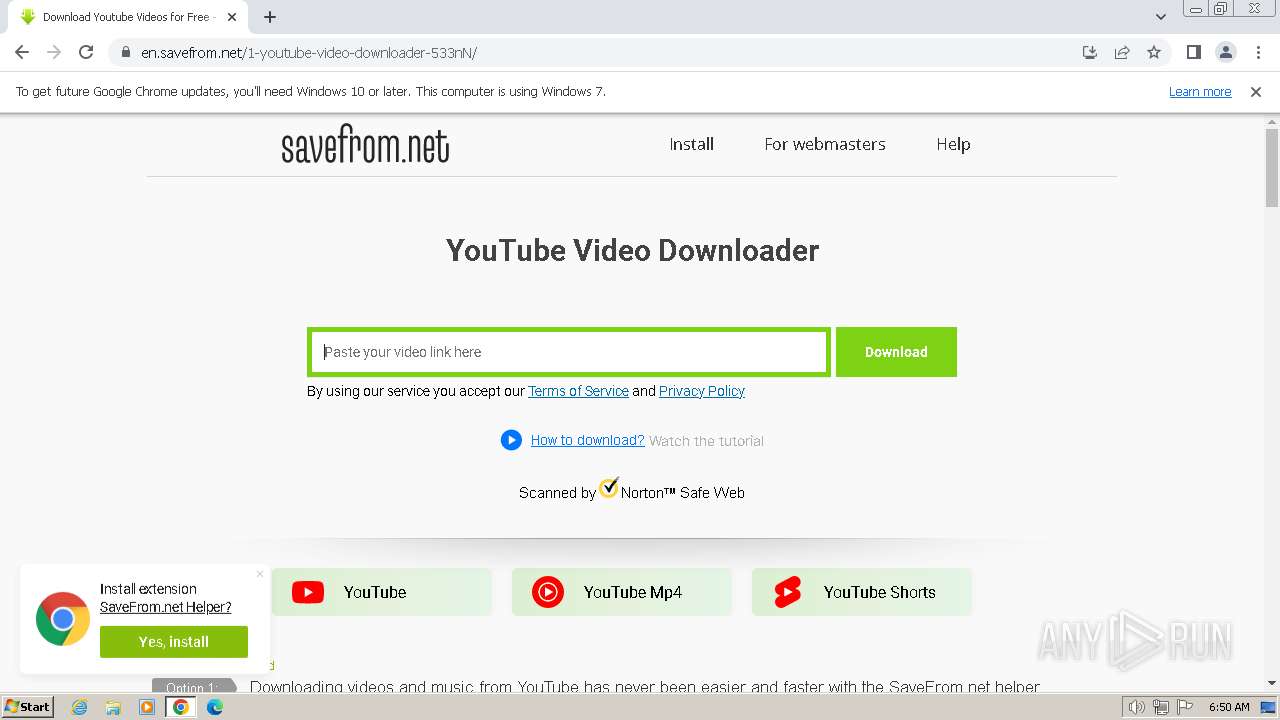Reload the page with the refresh icon

point(86,52)
